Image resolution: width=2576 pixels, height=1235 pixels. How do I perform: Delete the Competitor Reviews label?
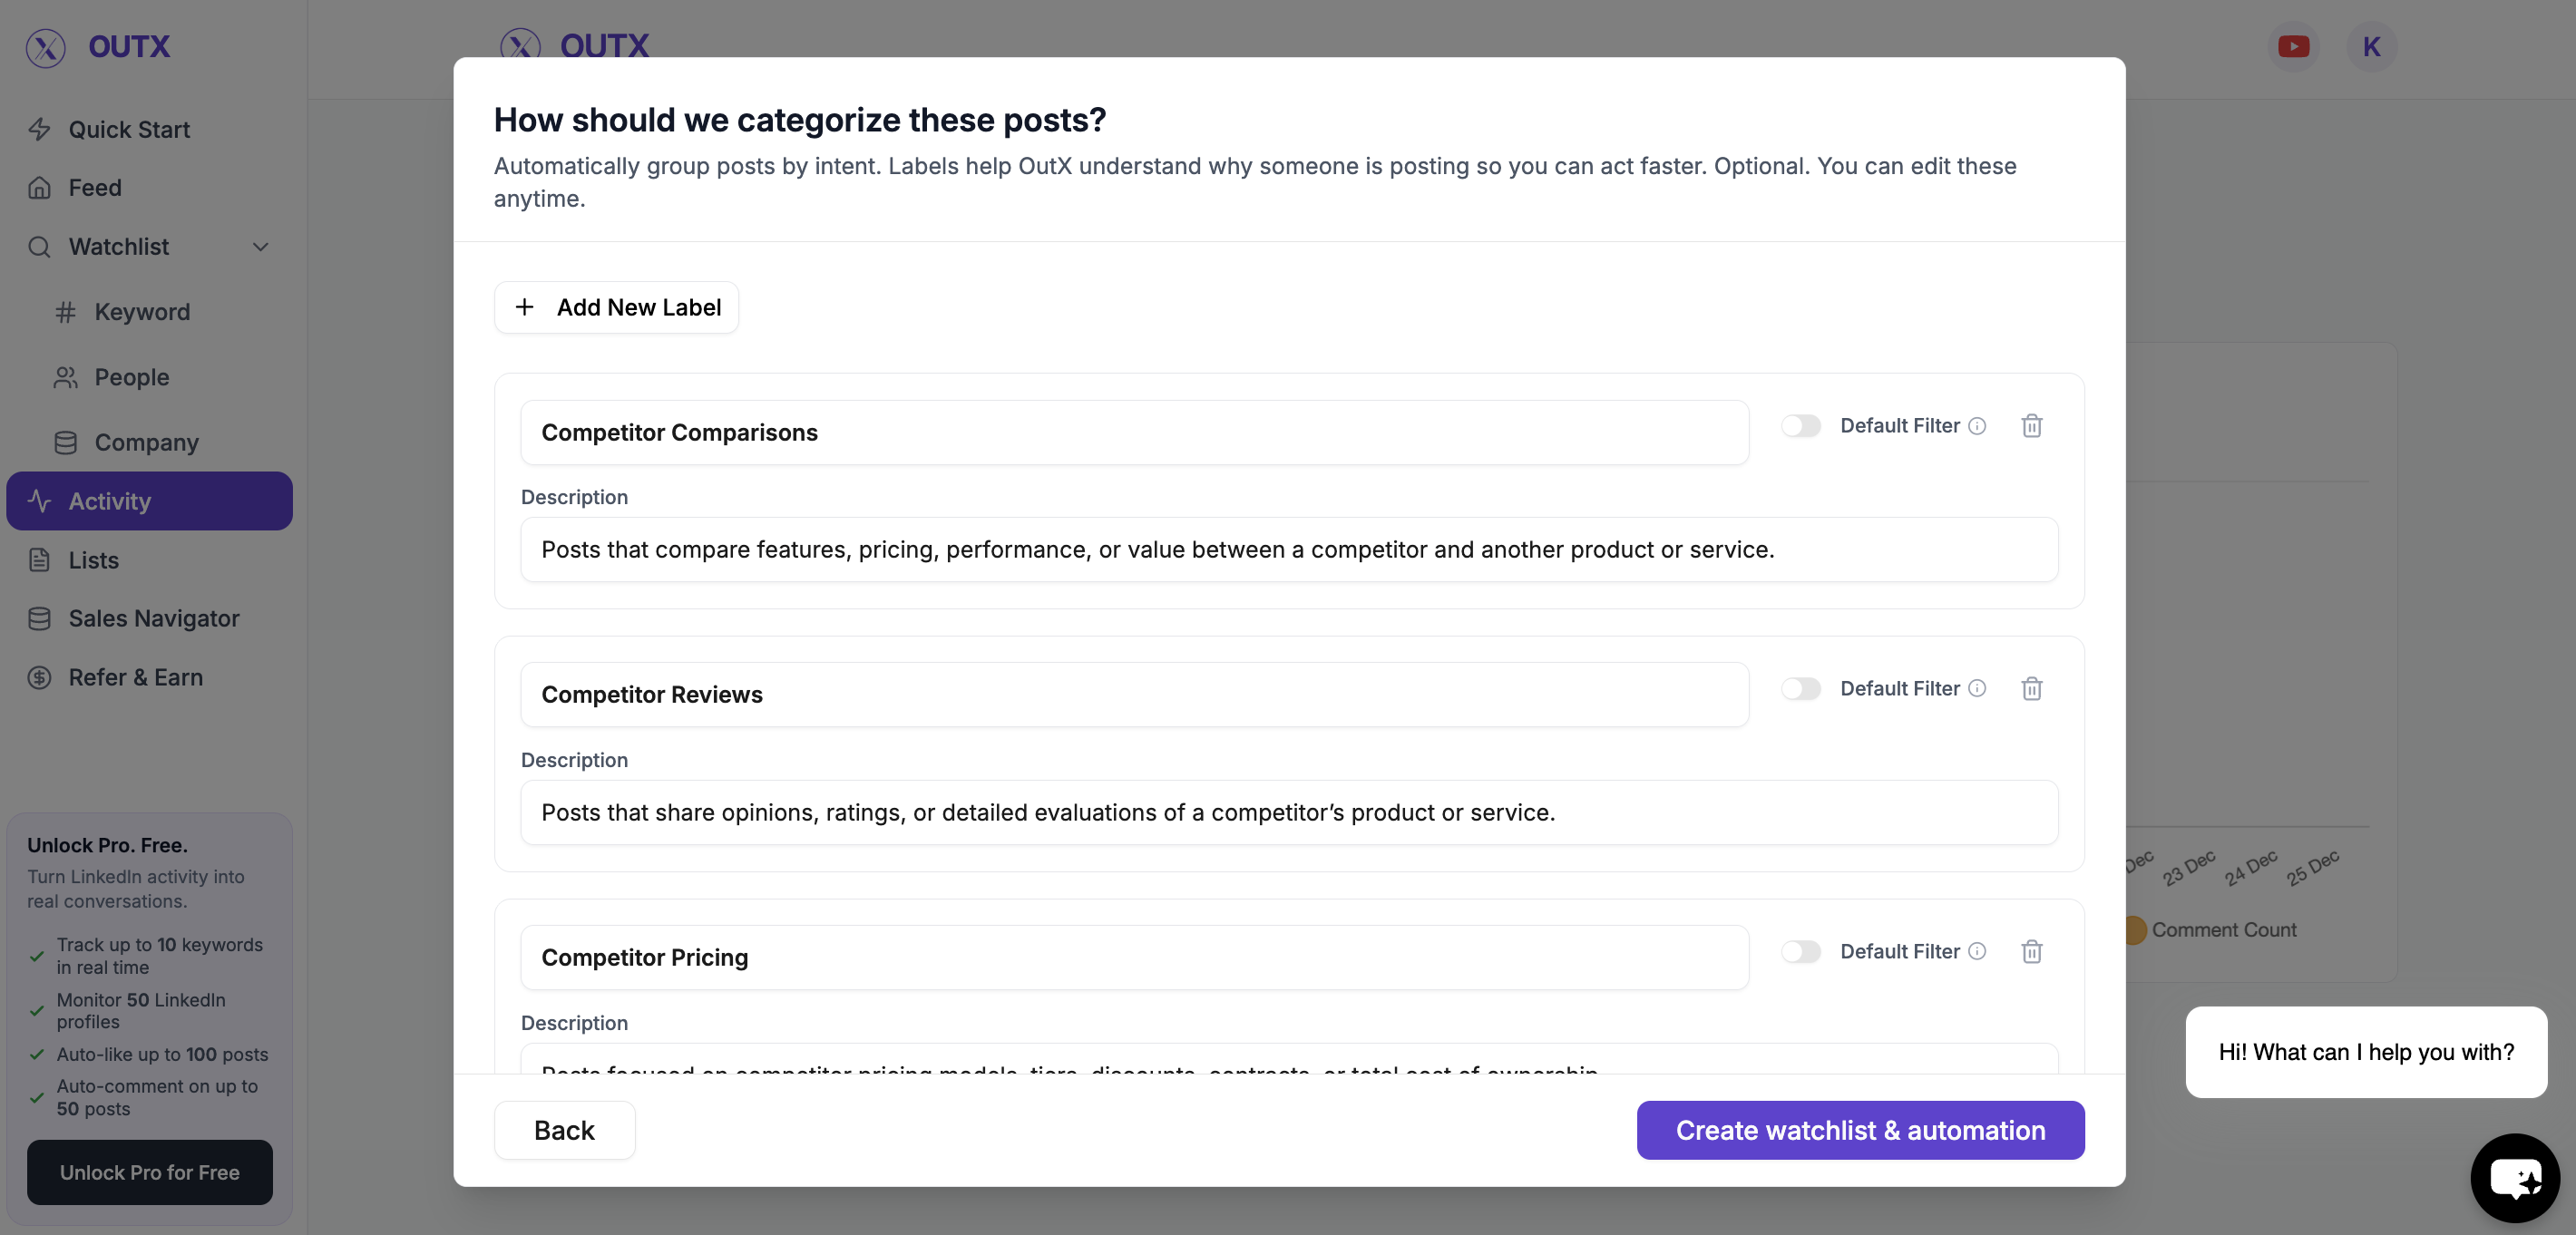(2031, 689)
